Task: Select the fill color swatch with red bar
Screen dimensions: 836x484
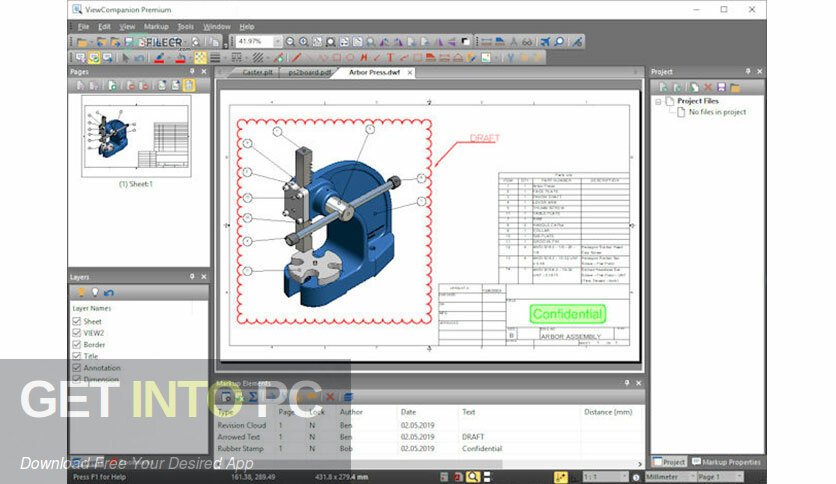Action: pos(180,58)
